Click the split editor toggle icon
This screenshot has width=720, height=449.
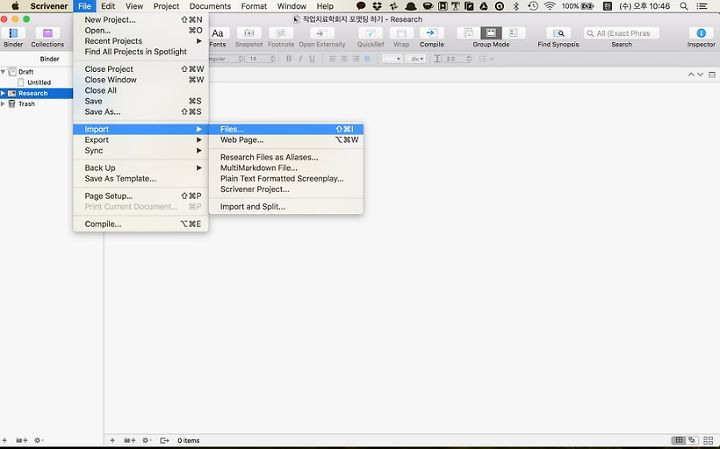(712, 74)
